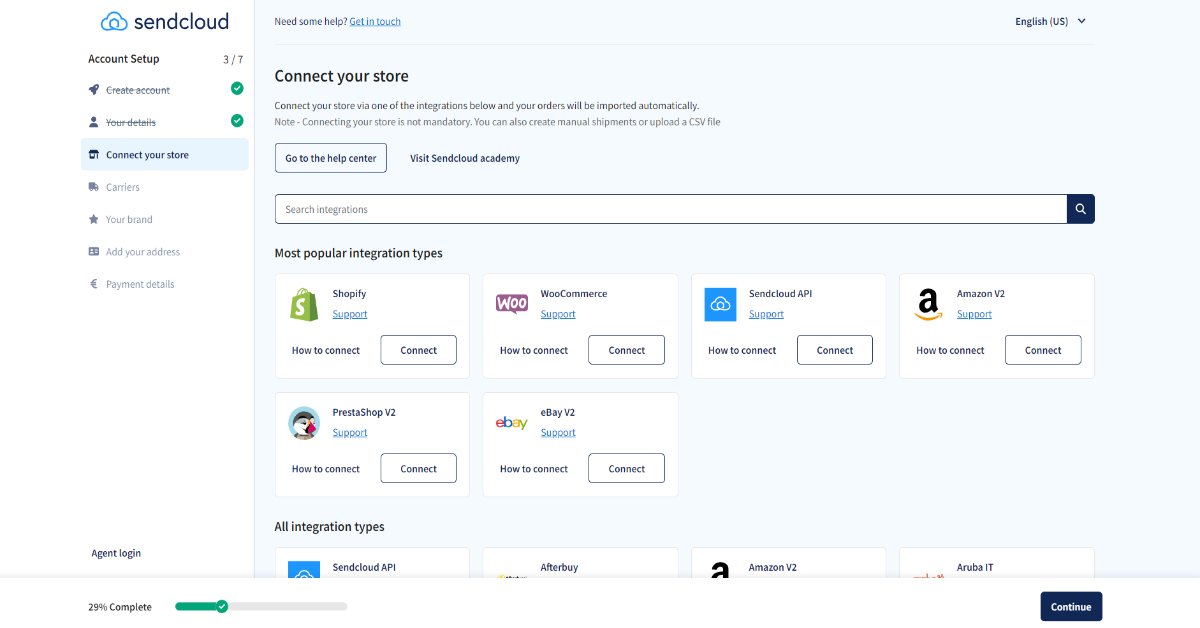This screenshot has width=1200, height=628.
Task: Open eBay V2 Support link
Action: [558, 433]
